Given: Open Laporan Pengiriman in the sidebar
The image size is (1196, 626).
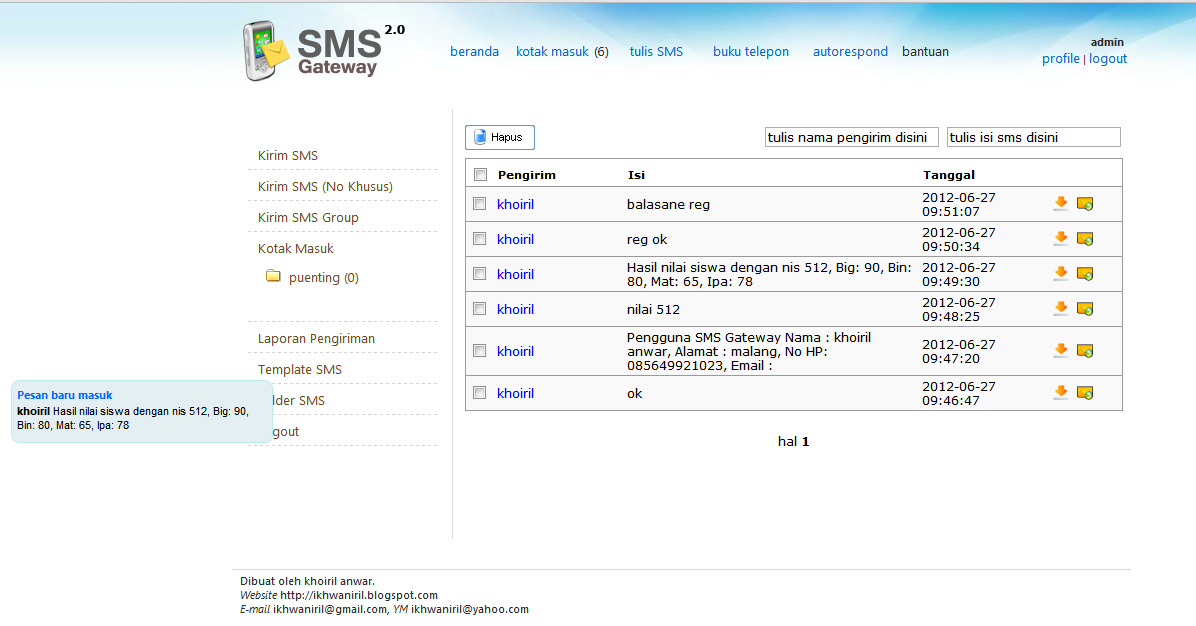Looking at the screenshot, I should (x=316, y=339).
